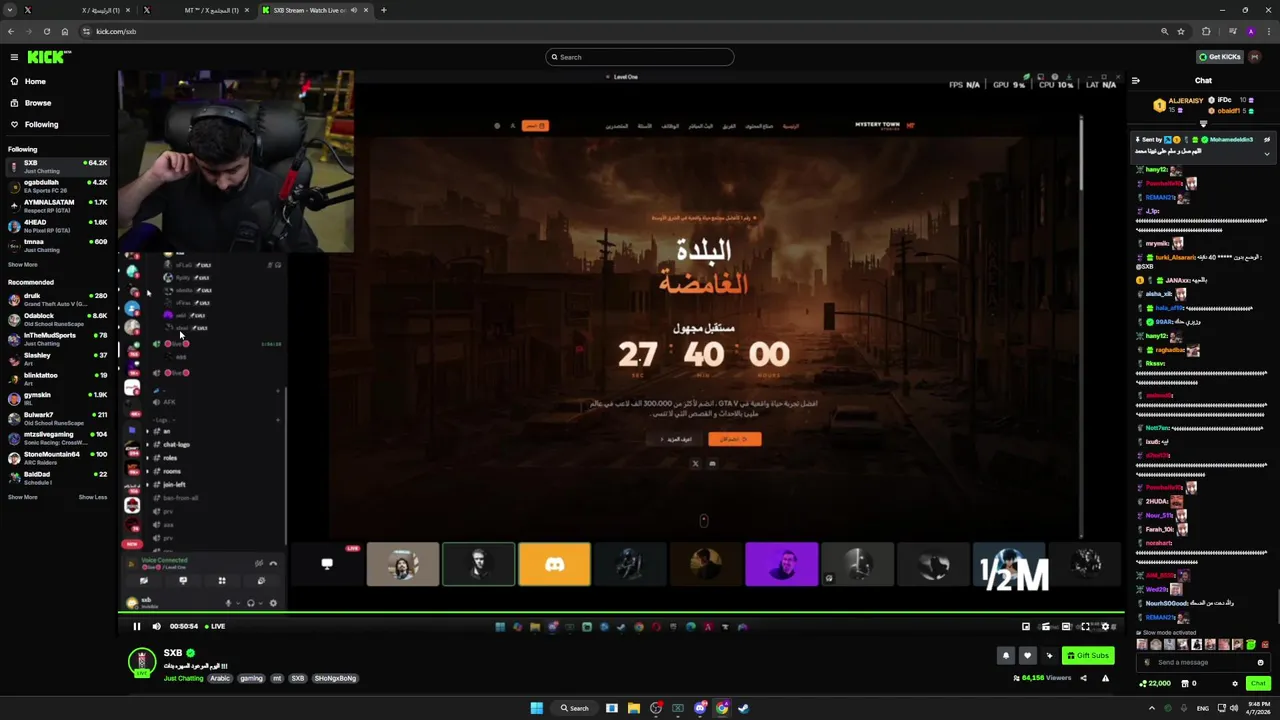Go back in browser history

[x=11, y=31]
